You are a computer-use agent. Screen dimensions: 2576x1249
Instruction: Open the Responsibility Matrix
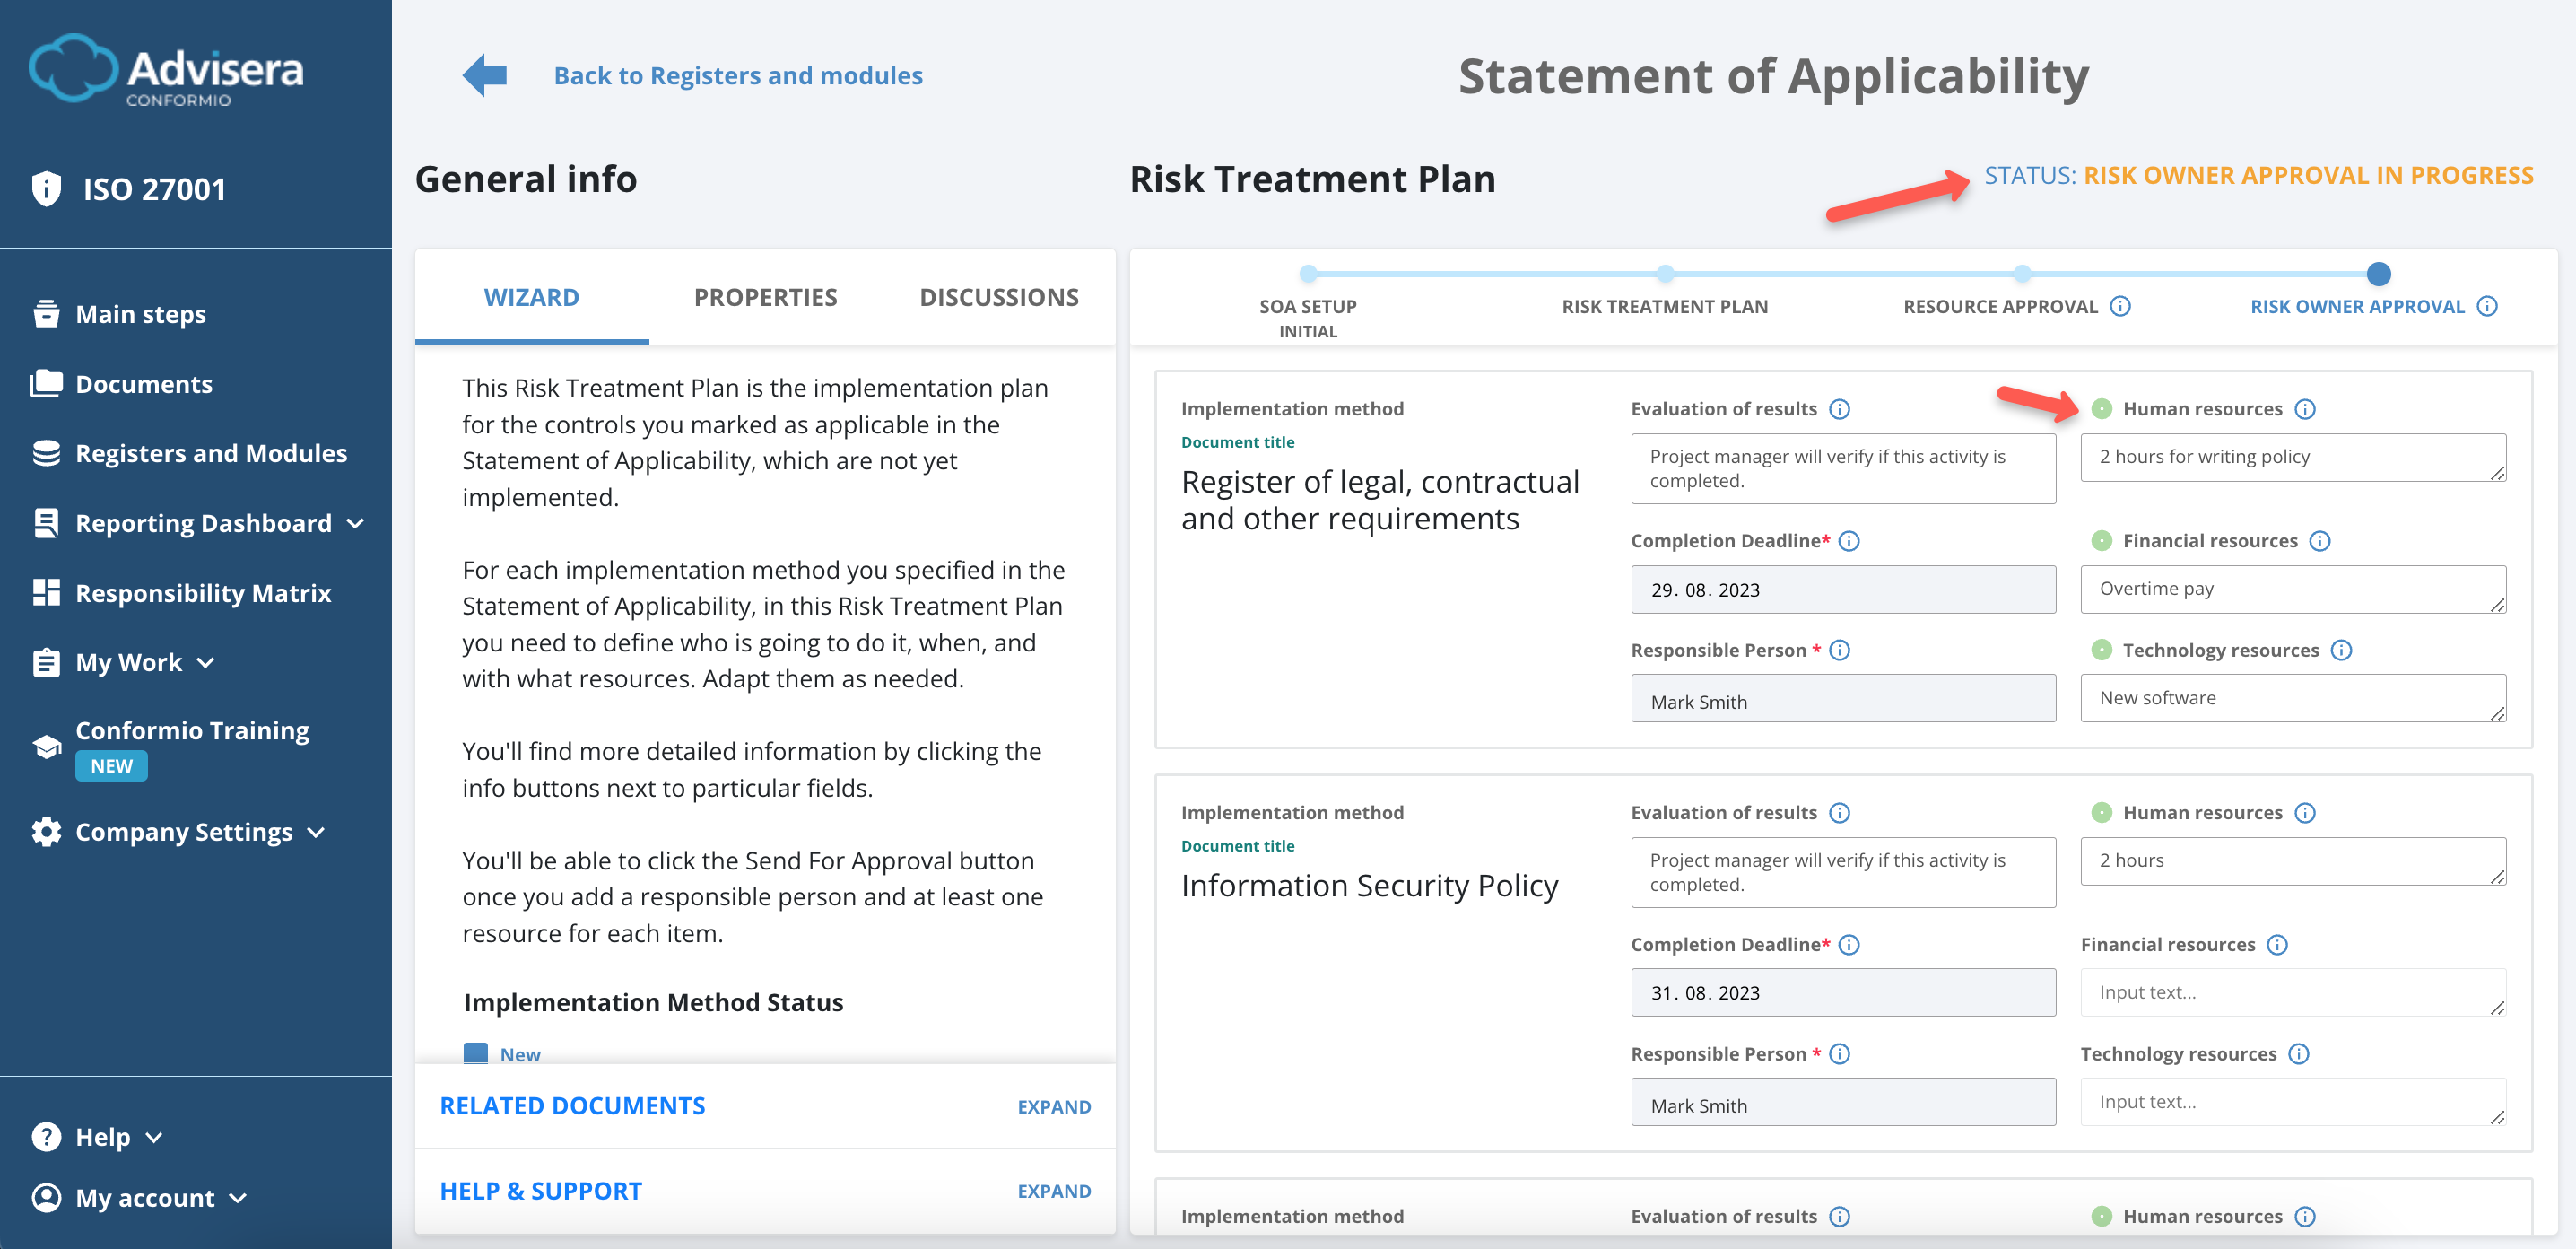tap(203, 592)
